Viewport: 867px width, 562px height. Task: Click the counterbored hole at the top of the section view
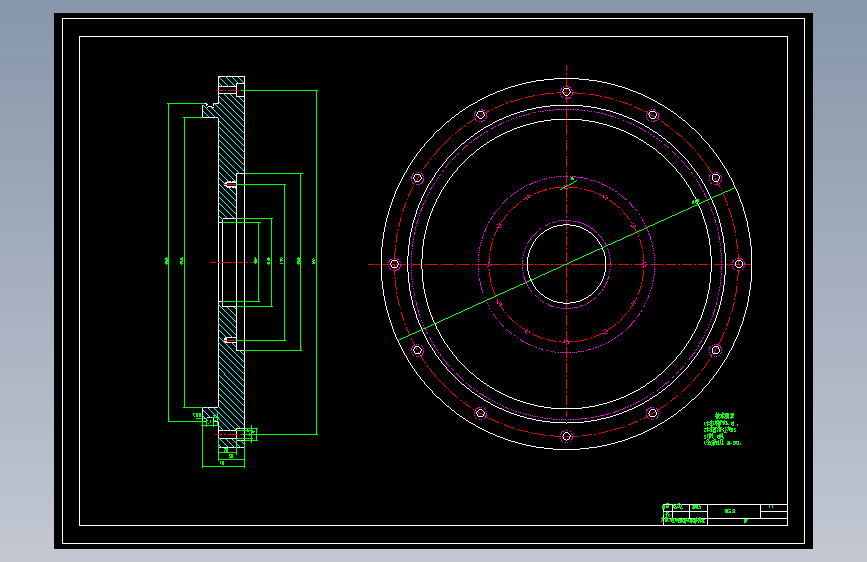point(231,90)
